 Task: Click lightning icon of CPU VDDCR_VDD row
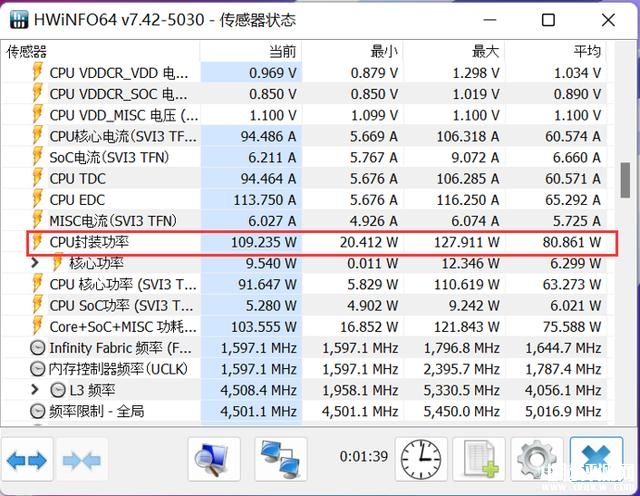[38, 72]
